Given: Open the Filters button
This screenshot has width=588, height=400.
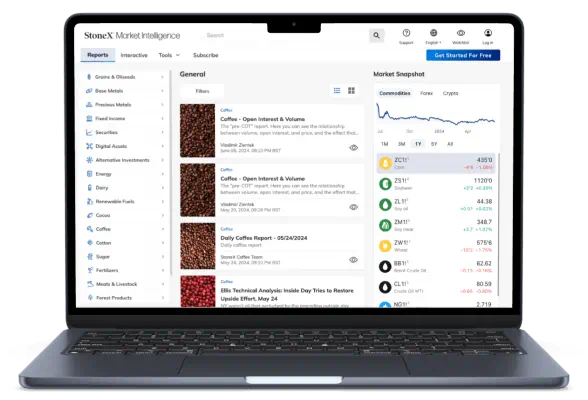Looking at the screenshot, I should pyautogui.click(x=202, y=91).
